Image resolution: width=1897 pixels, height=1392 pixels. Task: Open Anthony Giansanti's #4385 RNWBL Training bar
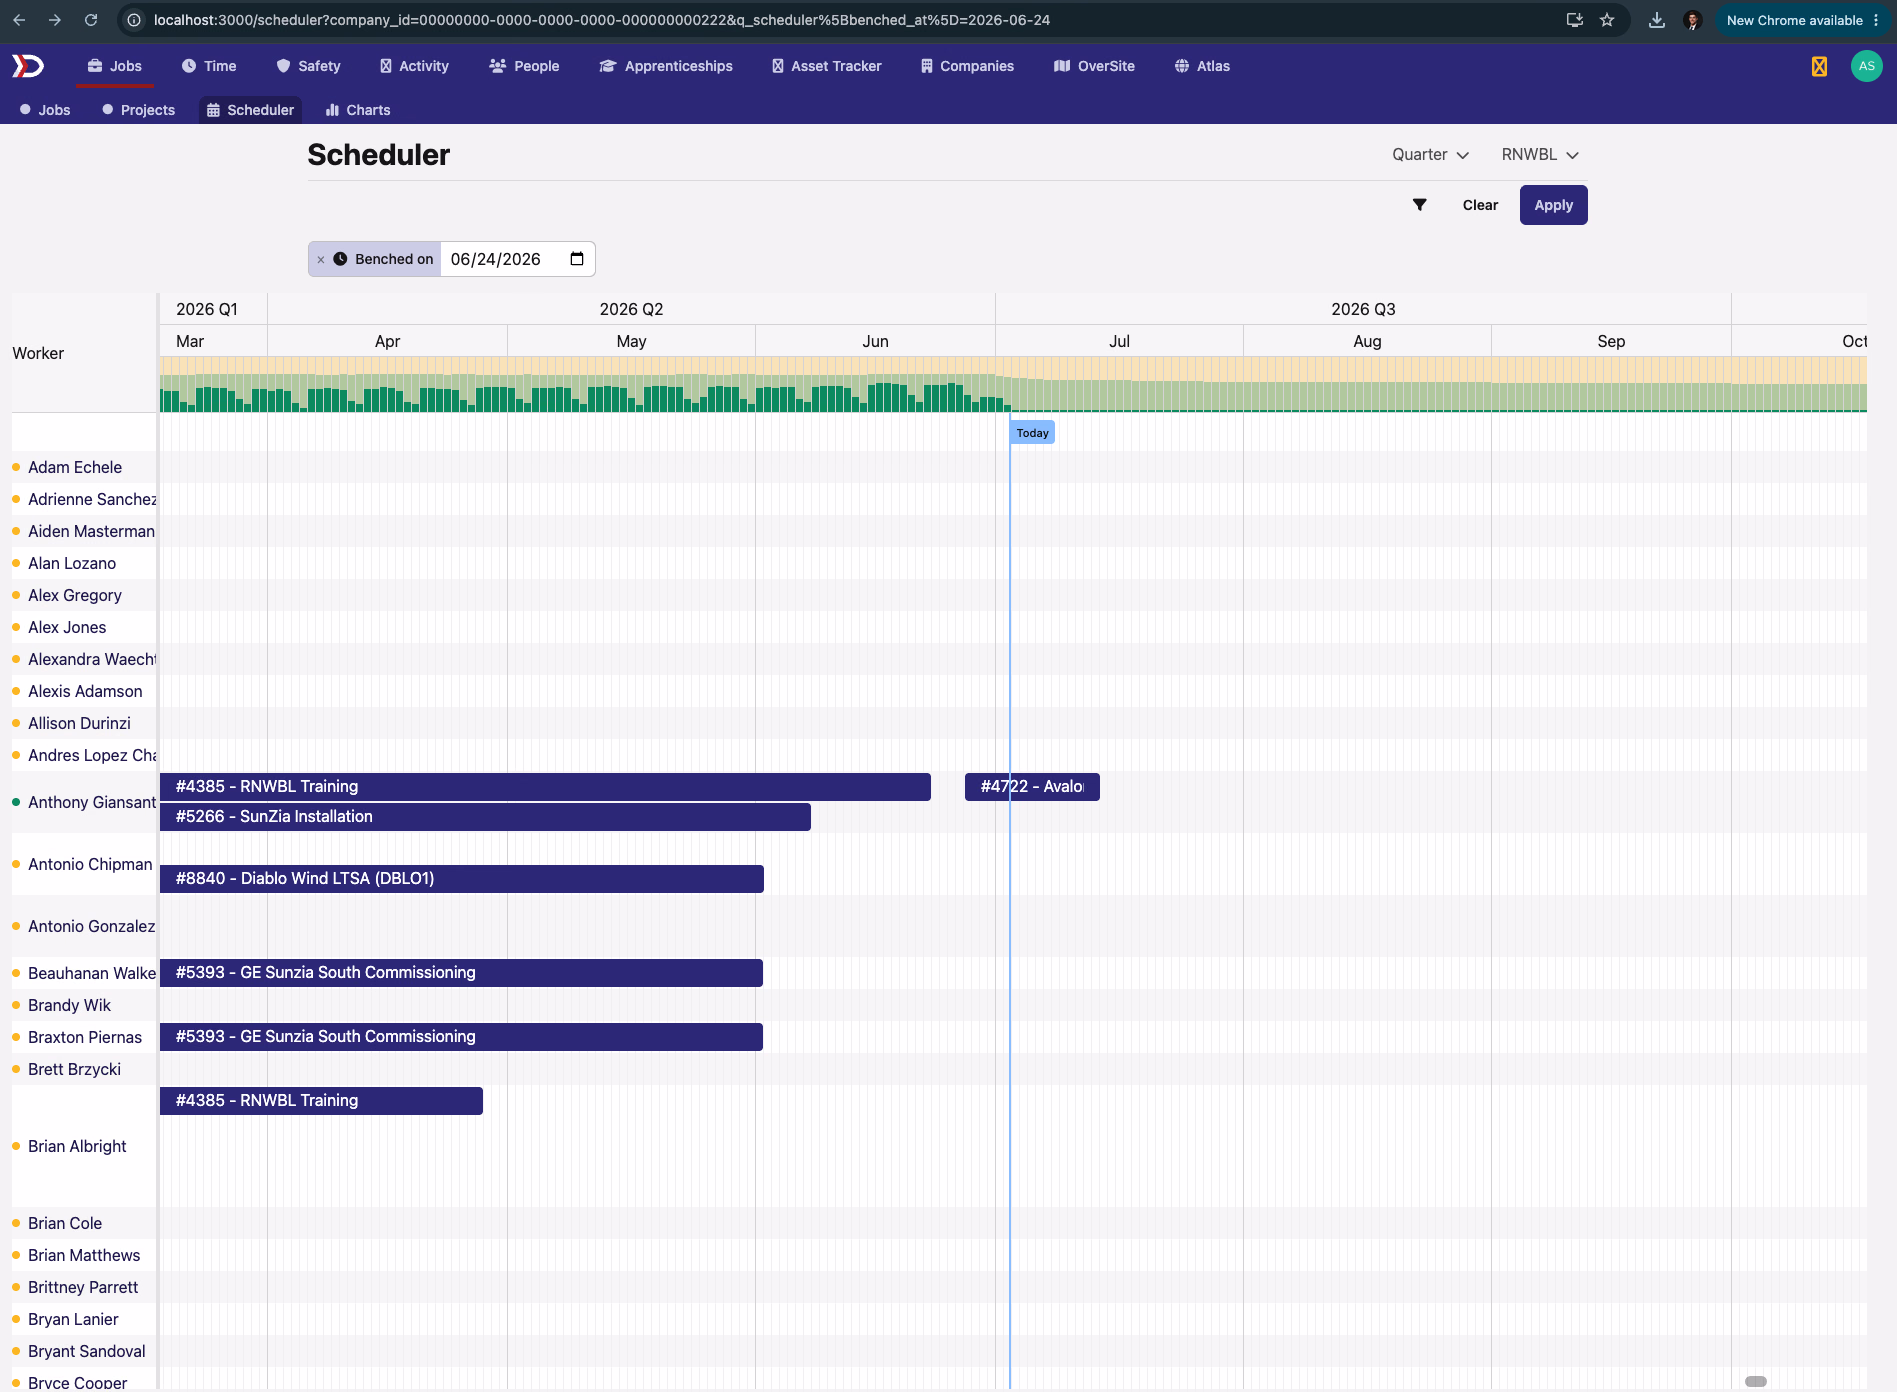(545, 787)
